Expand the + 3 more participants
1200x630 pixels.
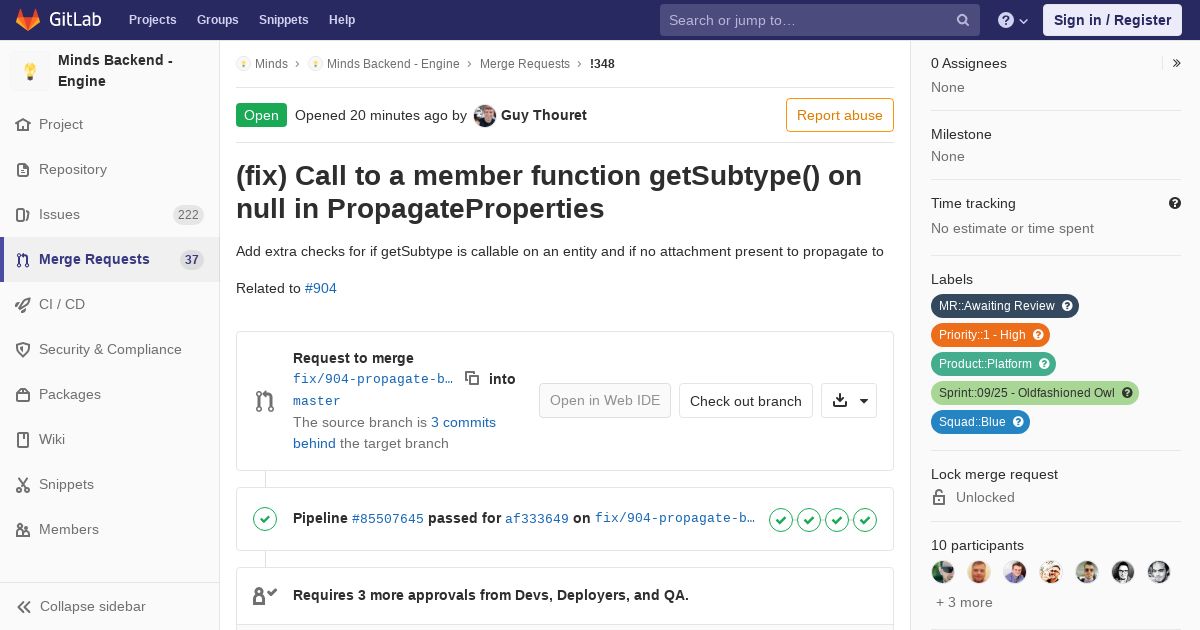pos(964,602)
